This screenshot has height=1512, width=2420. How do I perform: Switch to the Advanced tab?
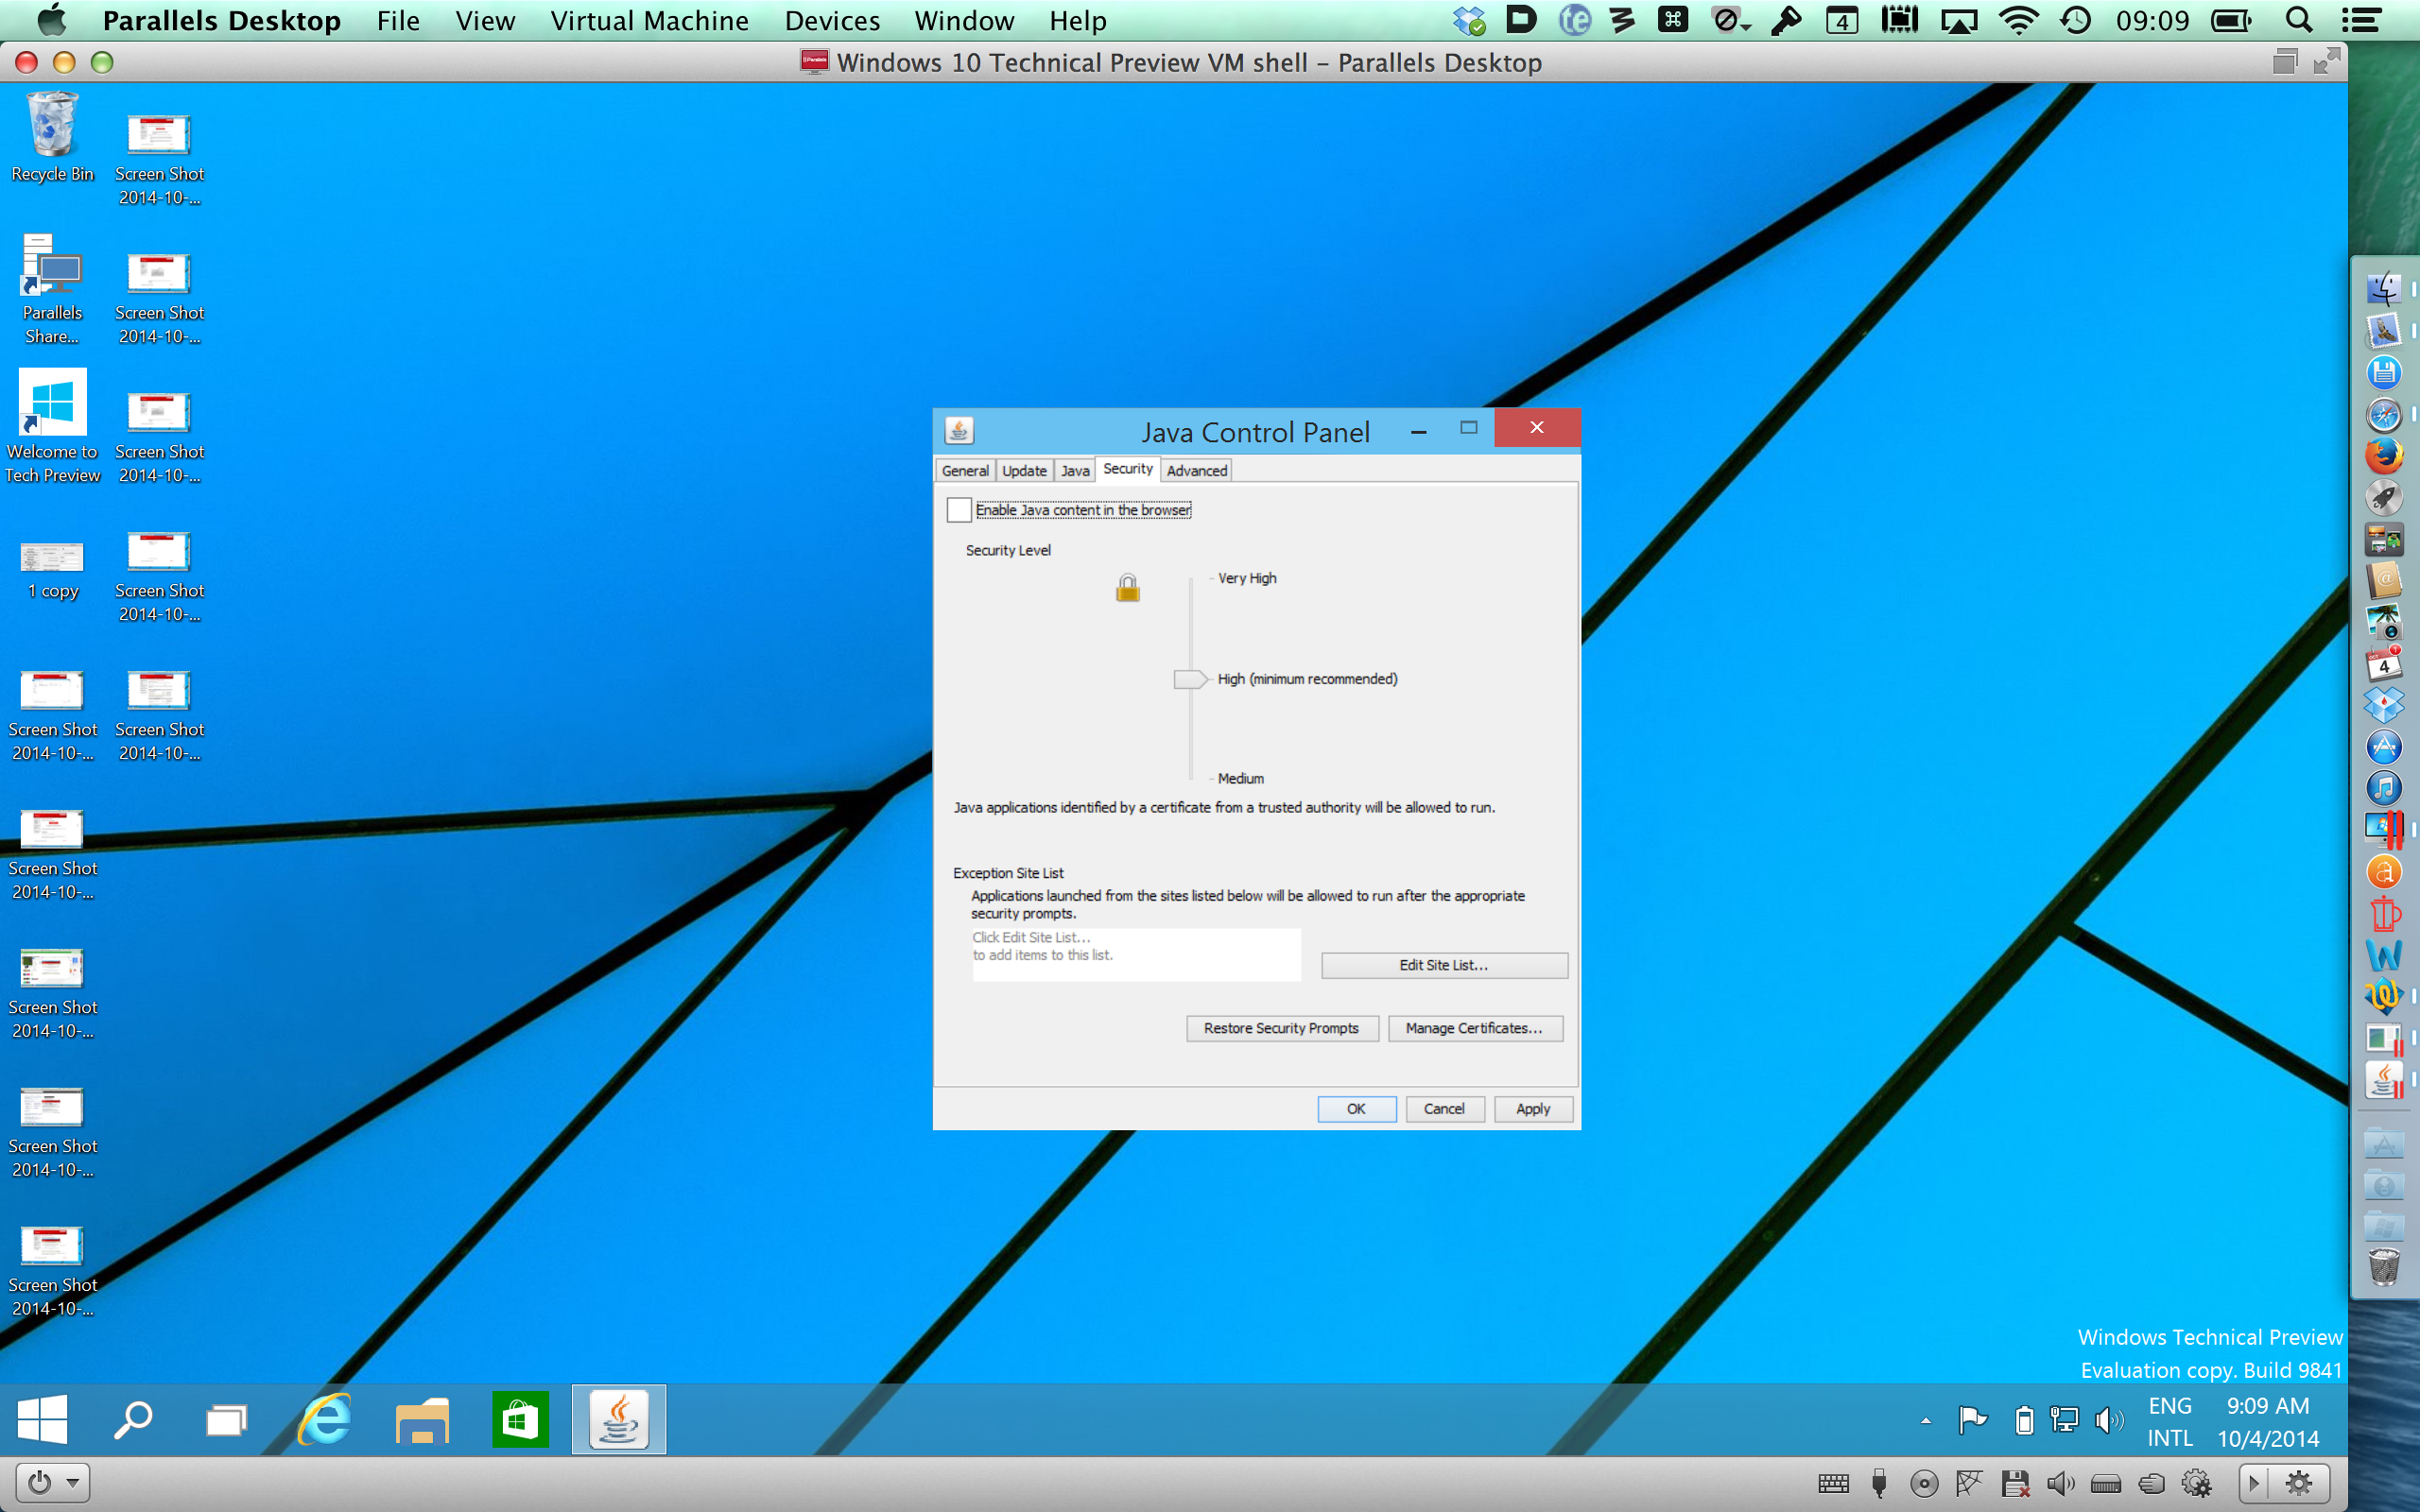pos(1196,471)
